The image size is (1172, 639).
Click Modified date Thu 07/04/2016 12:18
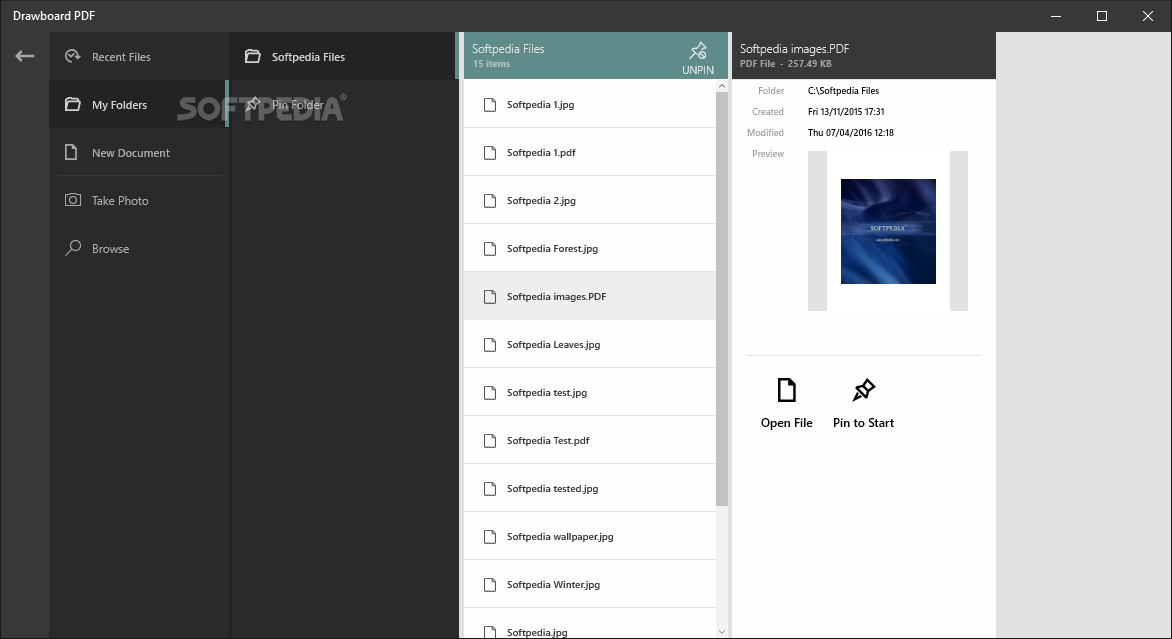[x=851, y=132]
